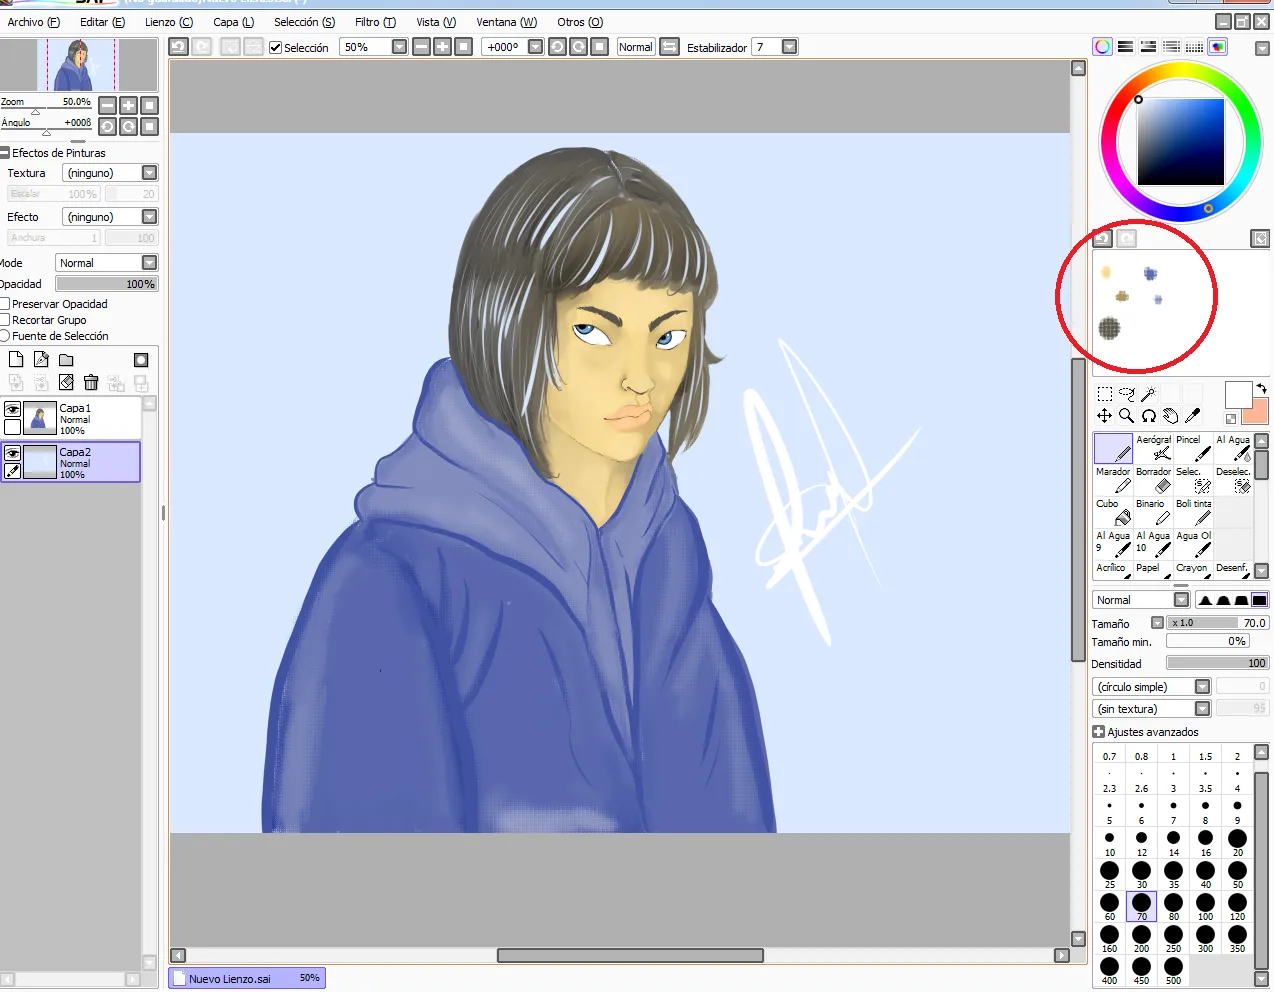This screenshot has width=1274, height=992.
Task: Select the hand pan tool
Action: [1170, 416]
